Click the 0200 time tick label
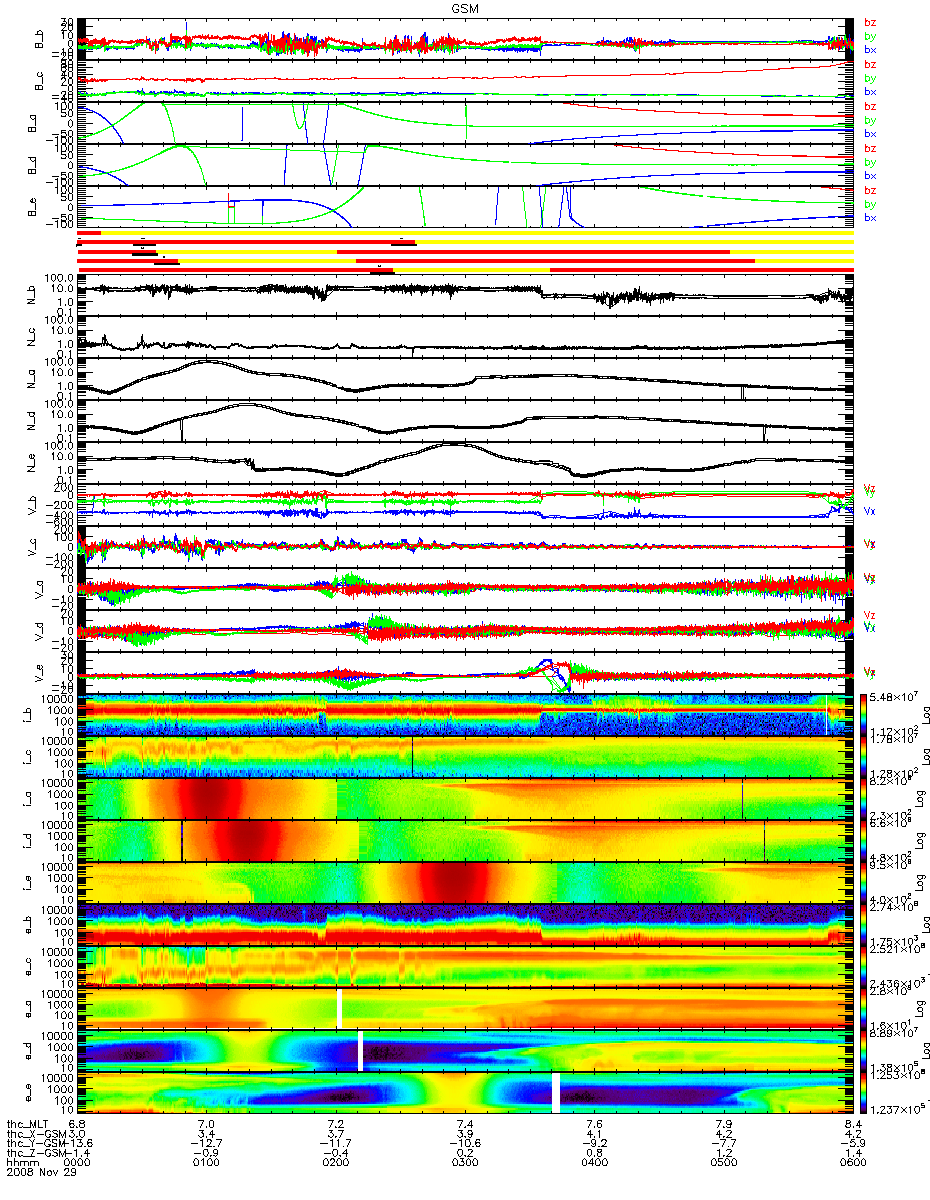 pyautogui.click(x=335, y=1163)
